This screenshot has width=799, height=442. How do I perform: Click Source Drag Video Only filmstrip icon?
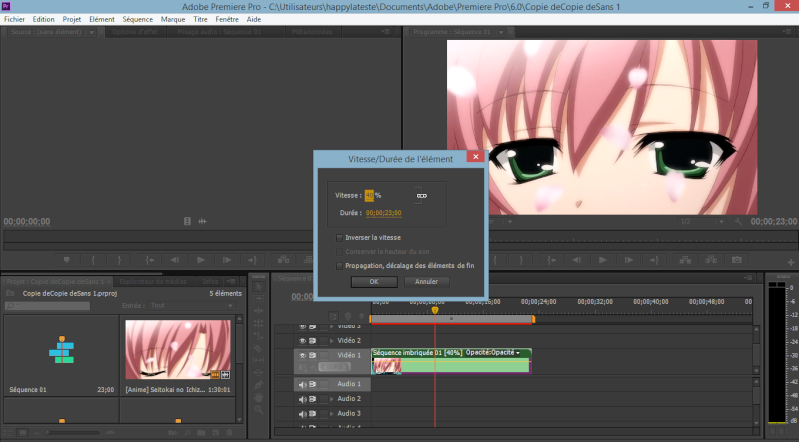[x=188, y=221]
